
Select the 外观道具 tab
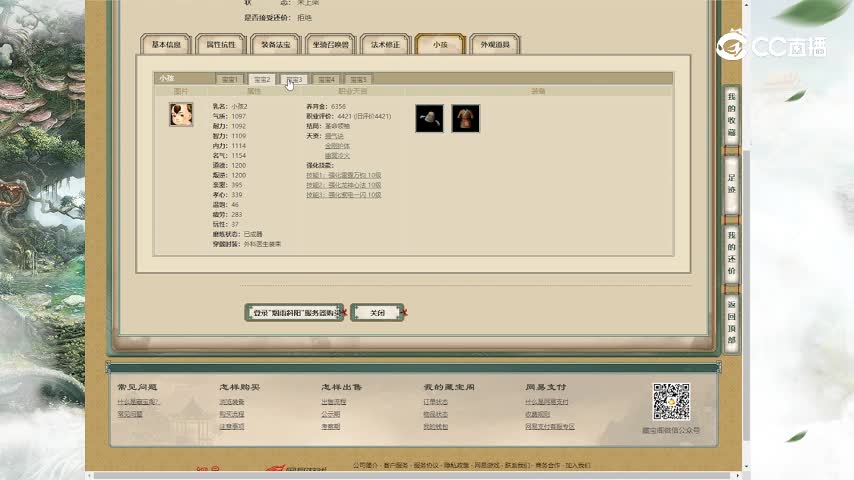click(494, 45)
